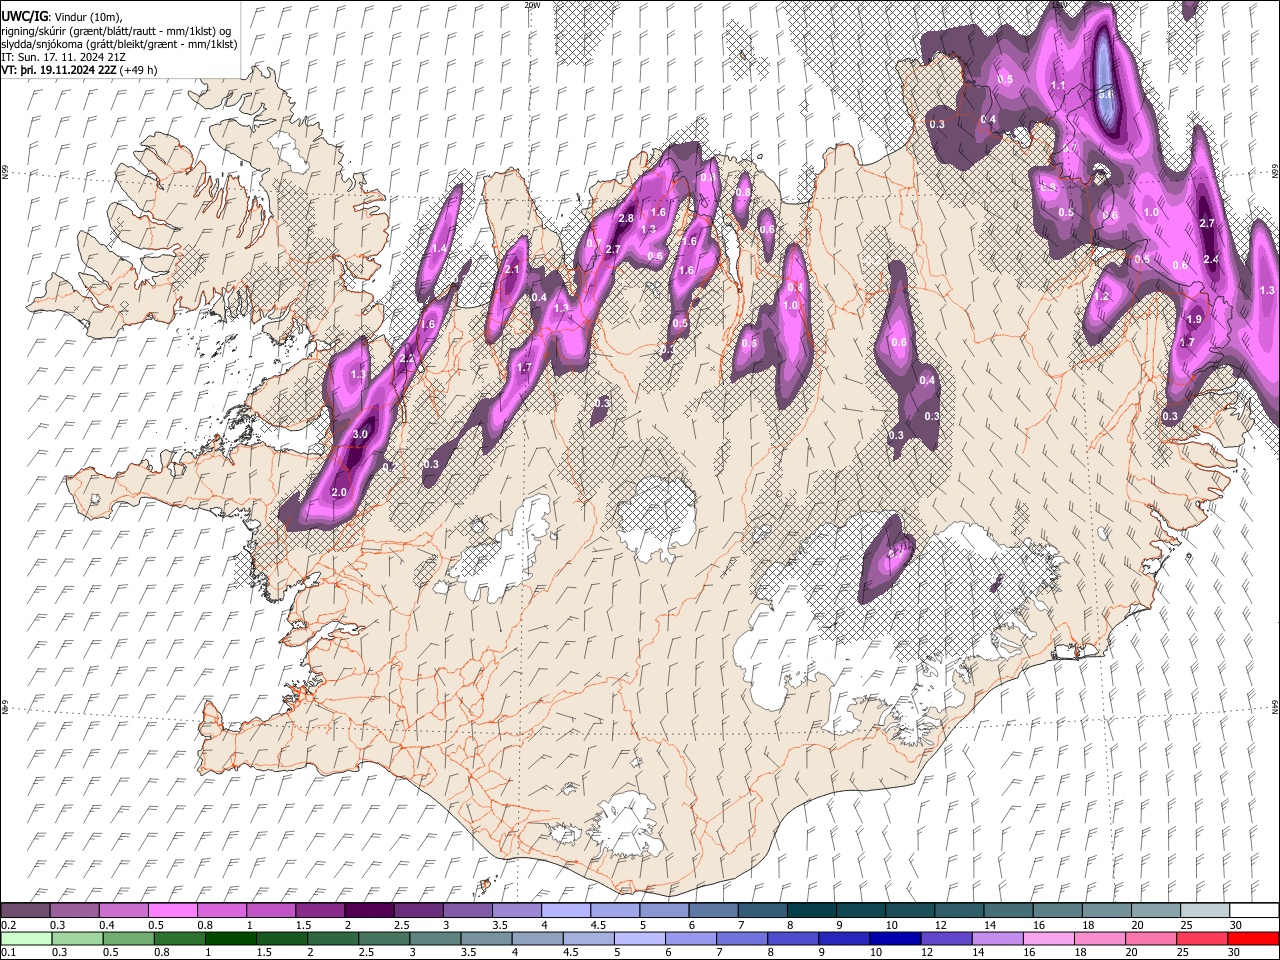Select the "IT: Sun. 17. 11. 2024 21Z" line
Screen dimensions: 1280x960
(x=63, y=57)
